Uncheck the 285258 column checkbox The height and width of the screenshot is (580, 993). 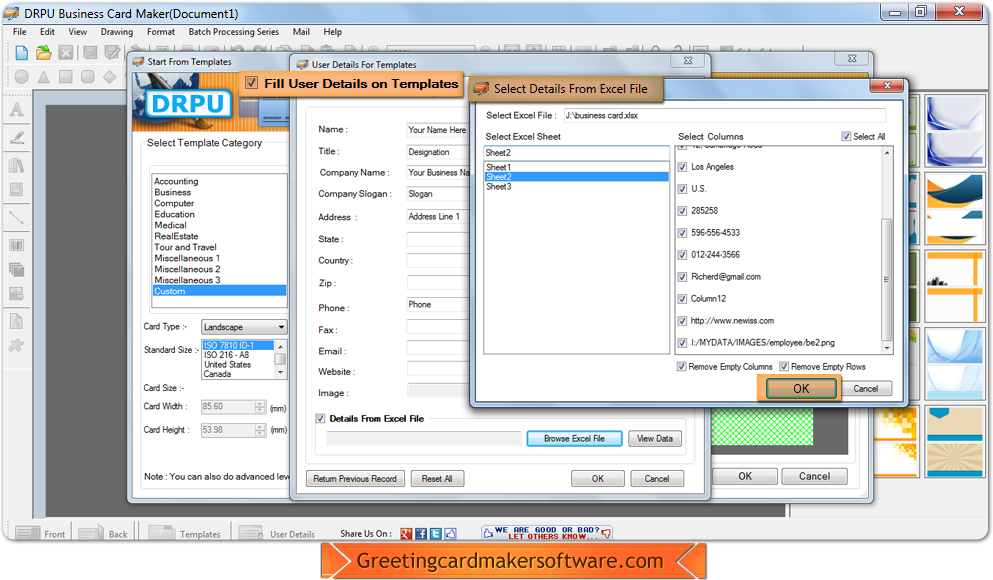coord(682,211)
